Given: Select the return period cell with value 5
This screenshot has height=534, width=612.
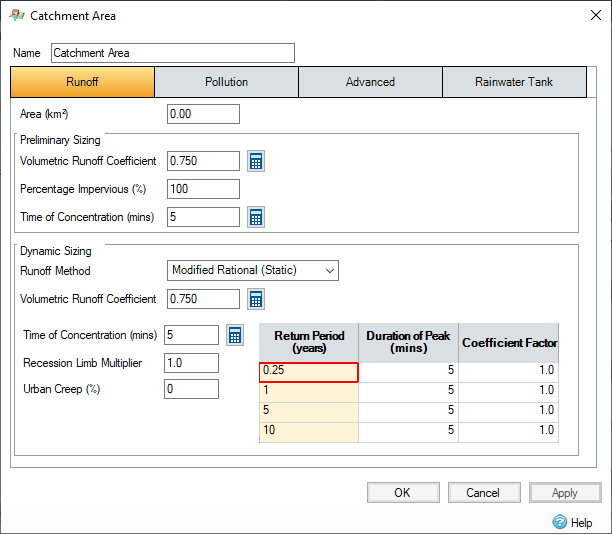Looking at the screenshot, I should (x=309, y=412).
